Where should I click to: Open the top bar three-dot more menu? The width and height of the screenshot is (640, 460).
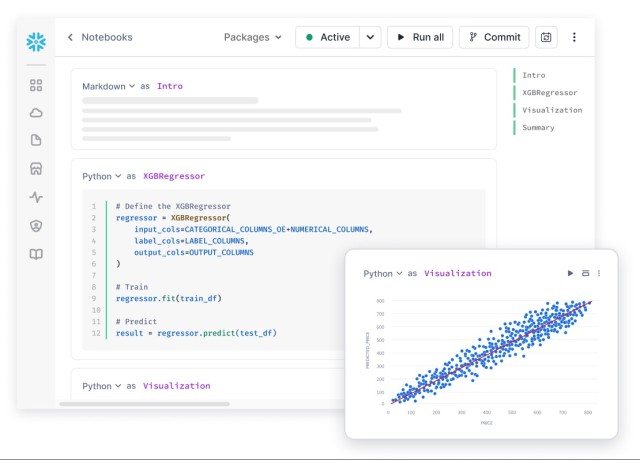coord(574,37)
